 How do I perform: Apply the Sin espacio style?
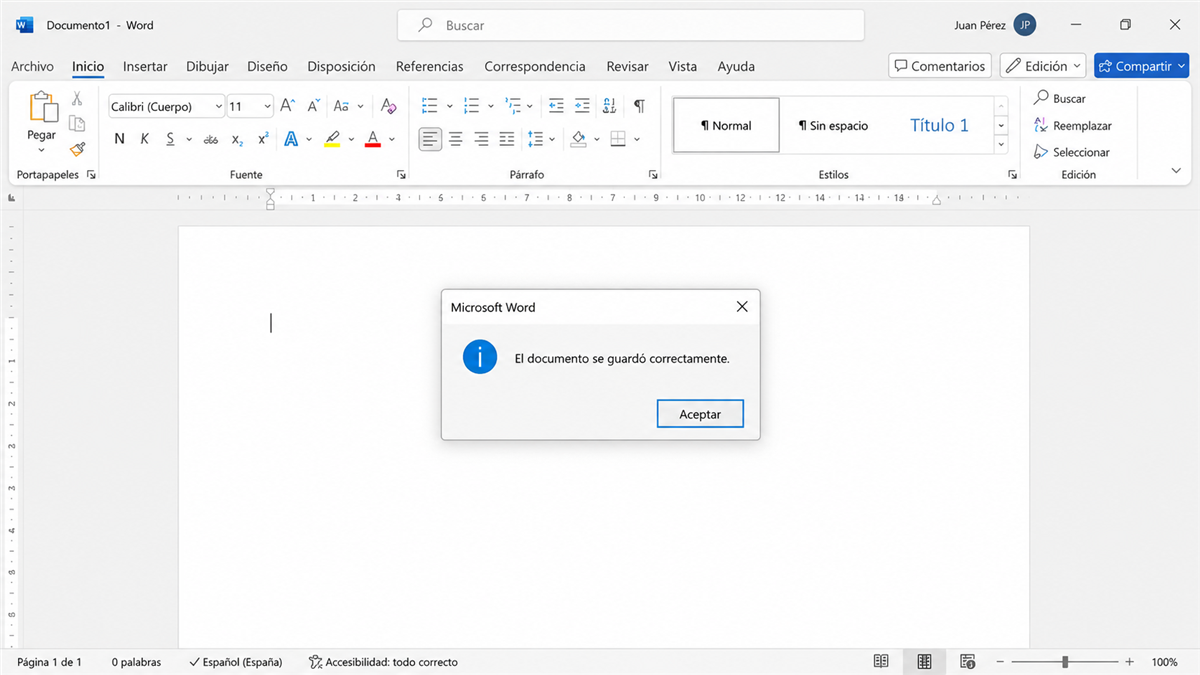point(833,125)
